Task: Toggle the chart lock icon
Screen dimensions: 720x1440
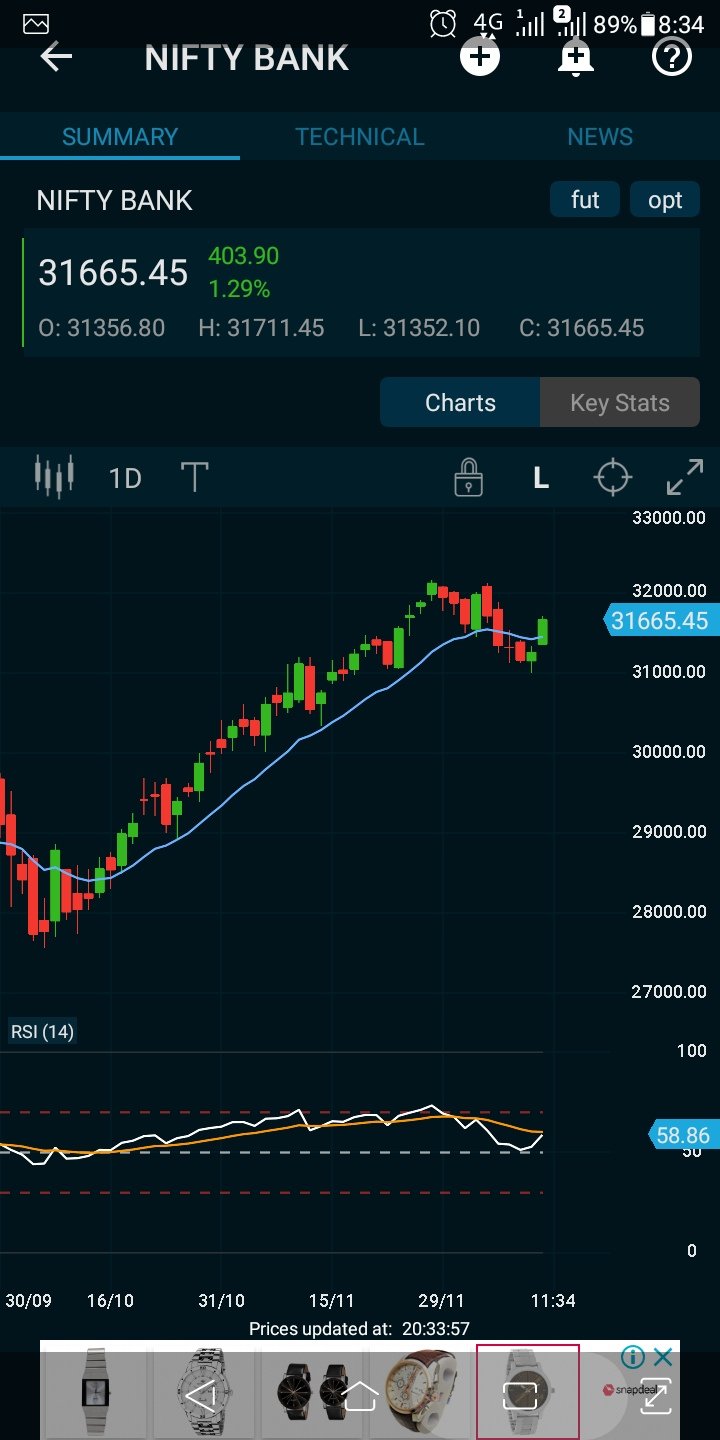Action: (468, 478)
